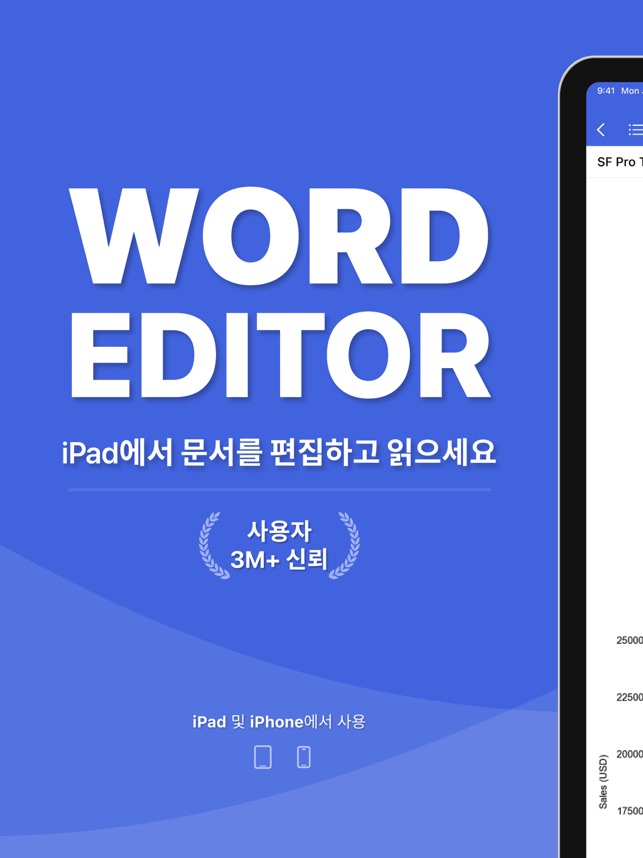
Task: Click the '사용자 3M+ 신뢰' badge
Action: pos(279,545)
